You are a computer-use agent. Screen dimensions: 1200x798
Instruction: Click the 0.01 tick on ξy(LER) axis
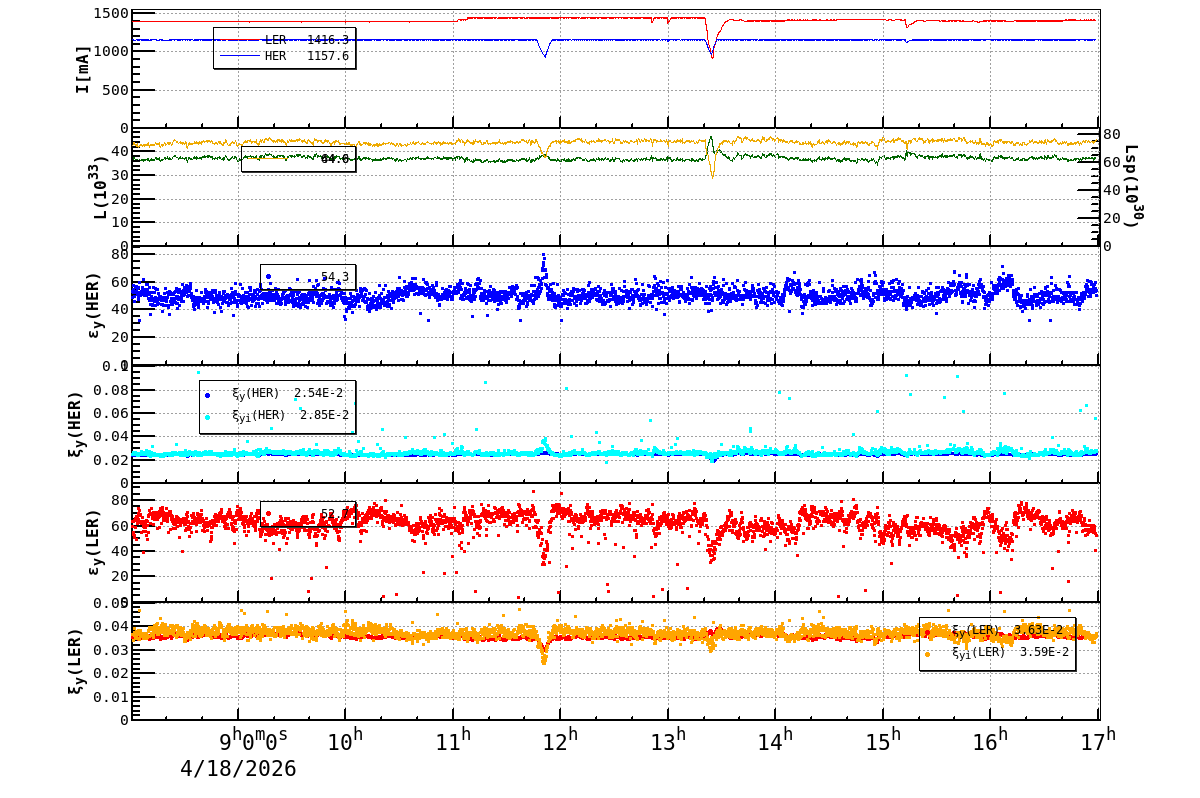click(111, 697)
